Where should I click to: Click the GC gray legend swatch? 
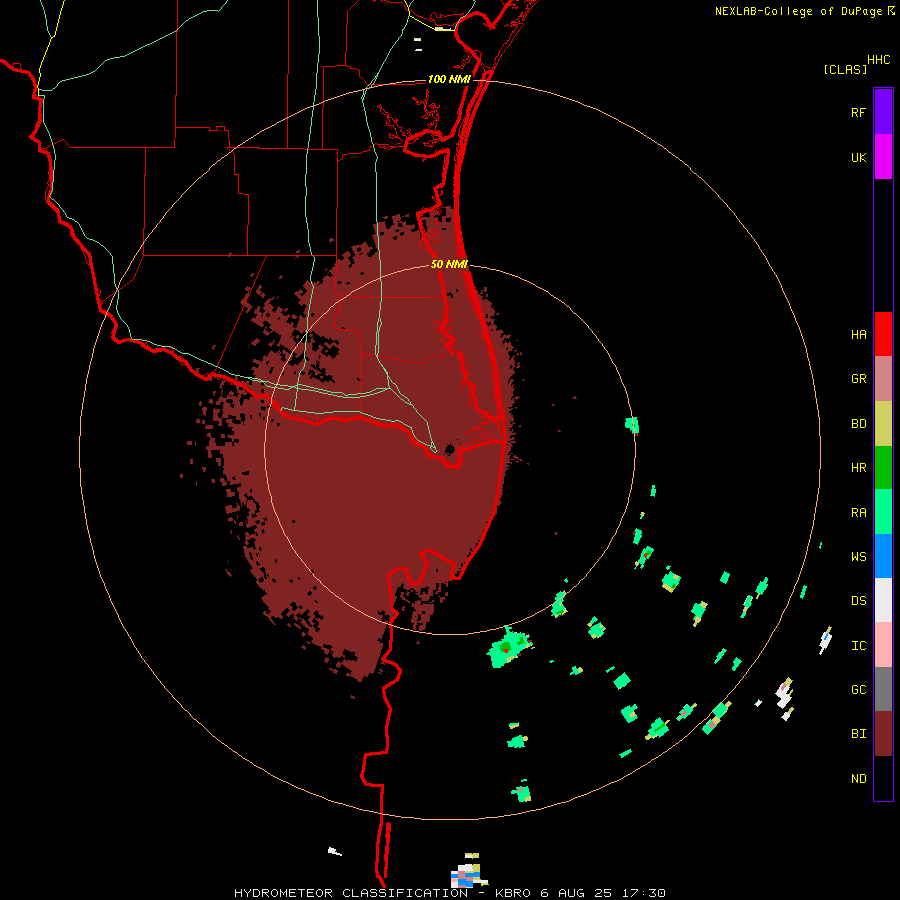pyautogui.click(x=883, y=689)
